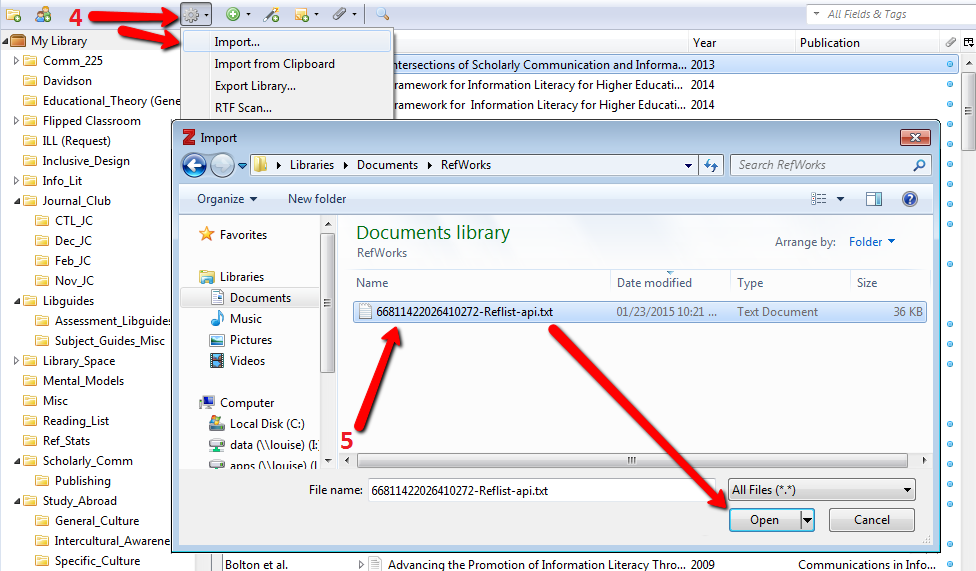Sort Zotero items by Publication column
976x571 pixels.
click(830, 43)
